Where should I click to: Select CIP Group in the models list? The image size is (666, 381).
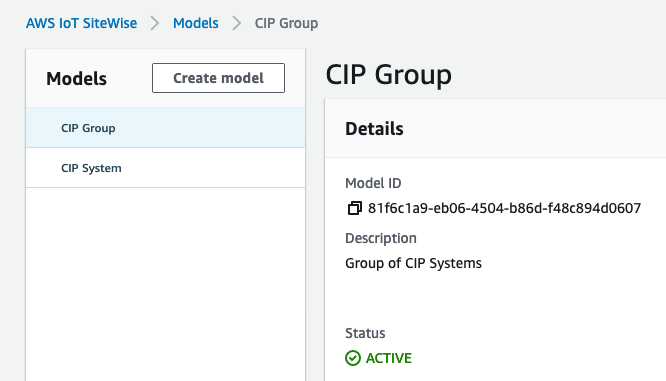point(165,128)
